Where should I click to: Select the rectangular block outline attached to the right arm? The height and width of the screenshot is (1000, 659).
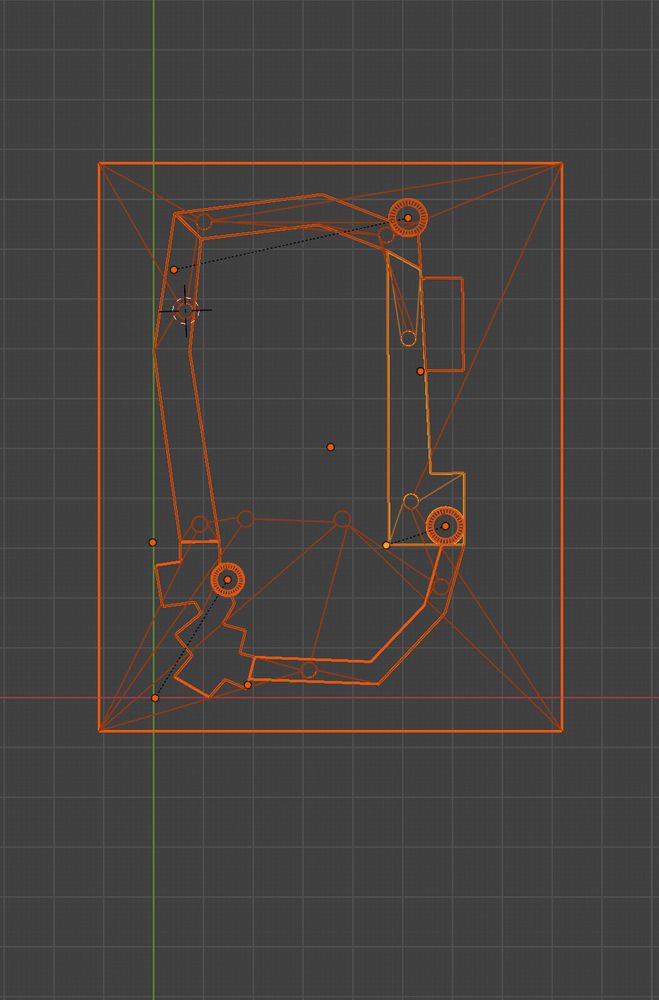pyautogui.click(x=443, y=324)
